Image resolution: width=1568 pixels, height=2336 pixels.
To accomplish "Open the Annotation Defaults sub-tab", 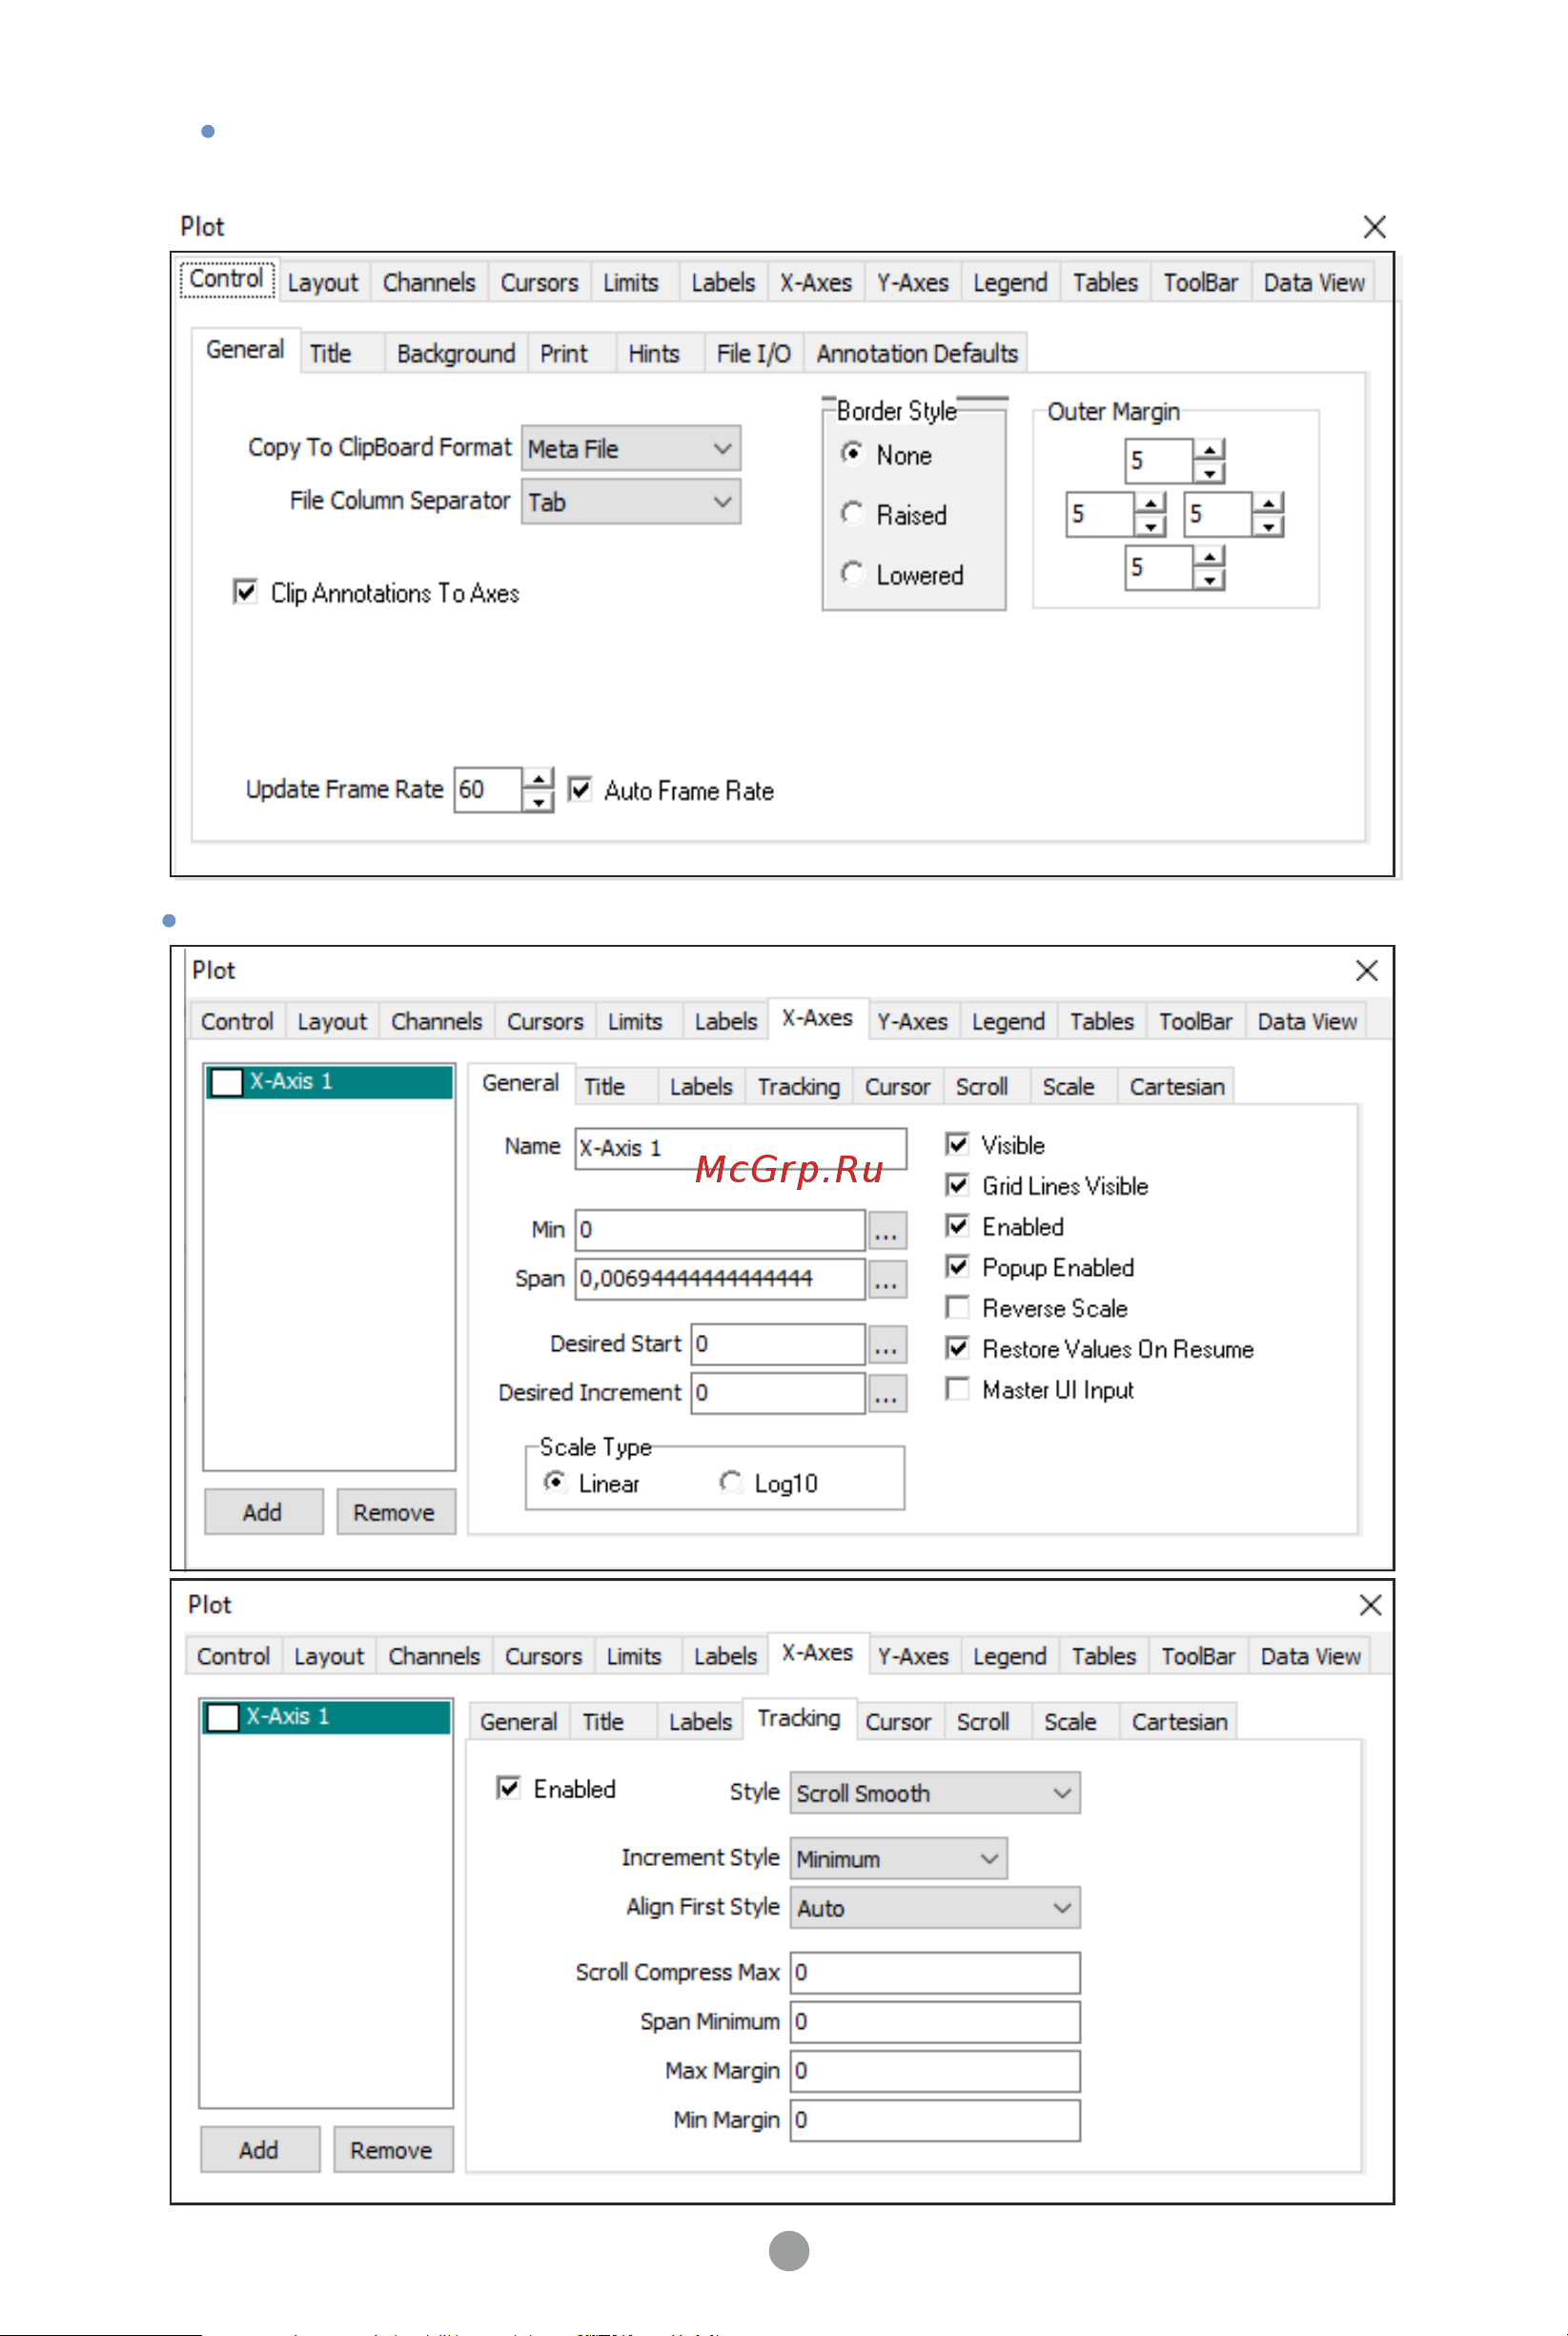I will click(917, 354).
